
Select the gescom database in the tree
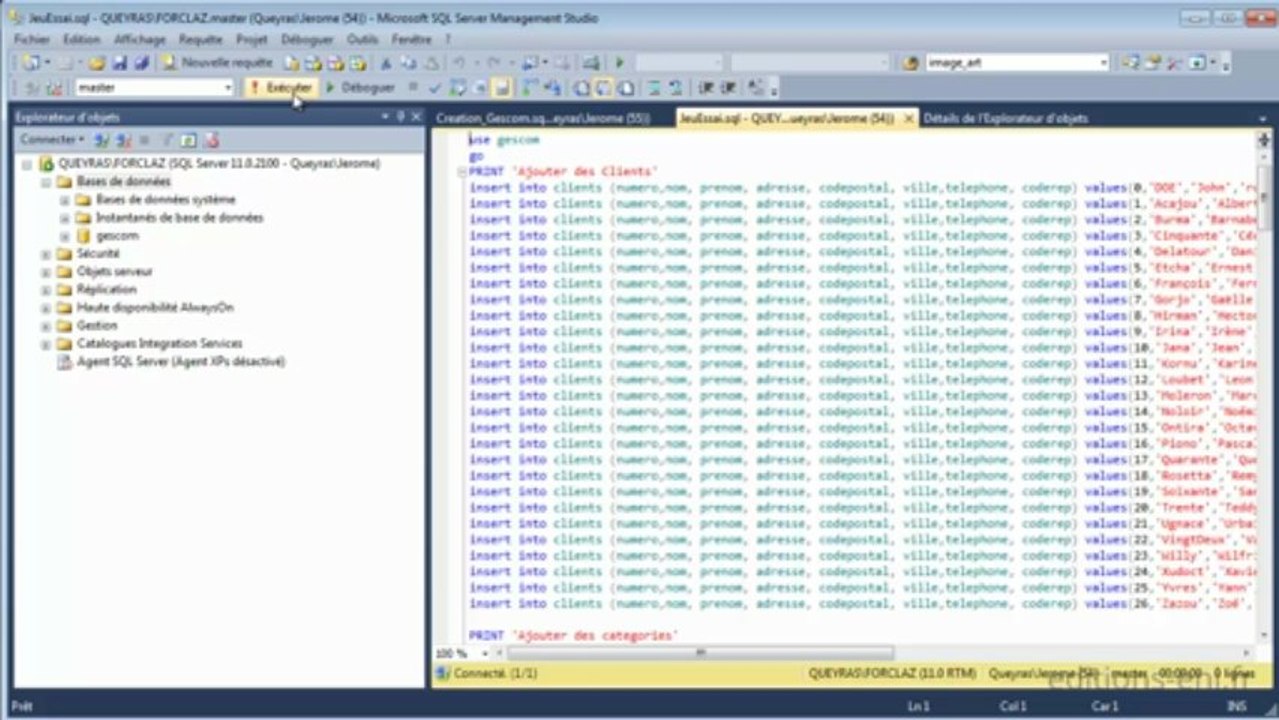[x=117, y=236]
